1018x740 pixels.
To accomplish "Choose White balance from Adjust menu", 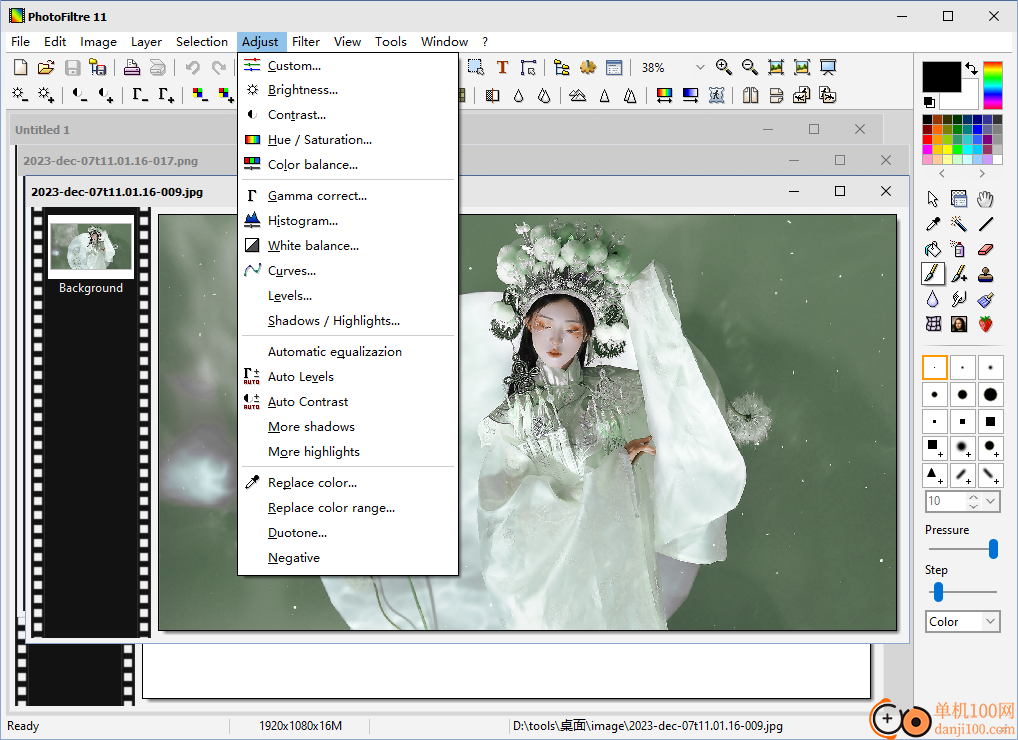I will click(x=348, y=245).
